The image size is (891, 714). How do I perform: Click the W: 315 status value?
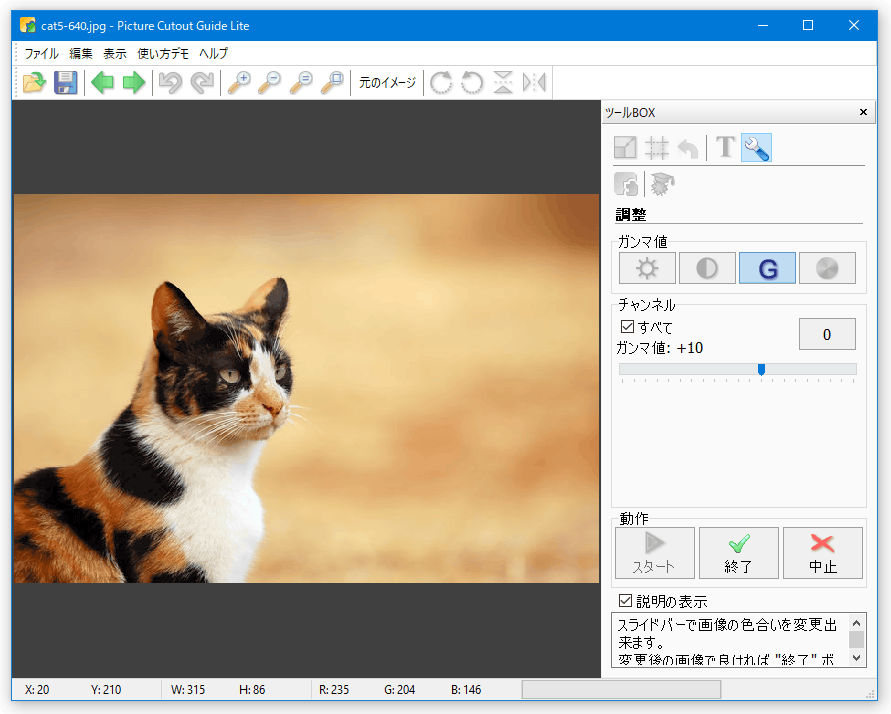[188, 690]
